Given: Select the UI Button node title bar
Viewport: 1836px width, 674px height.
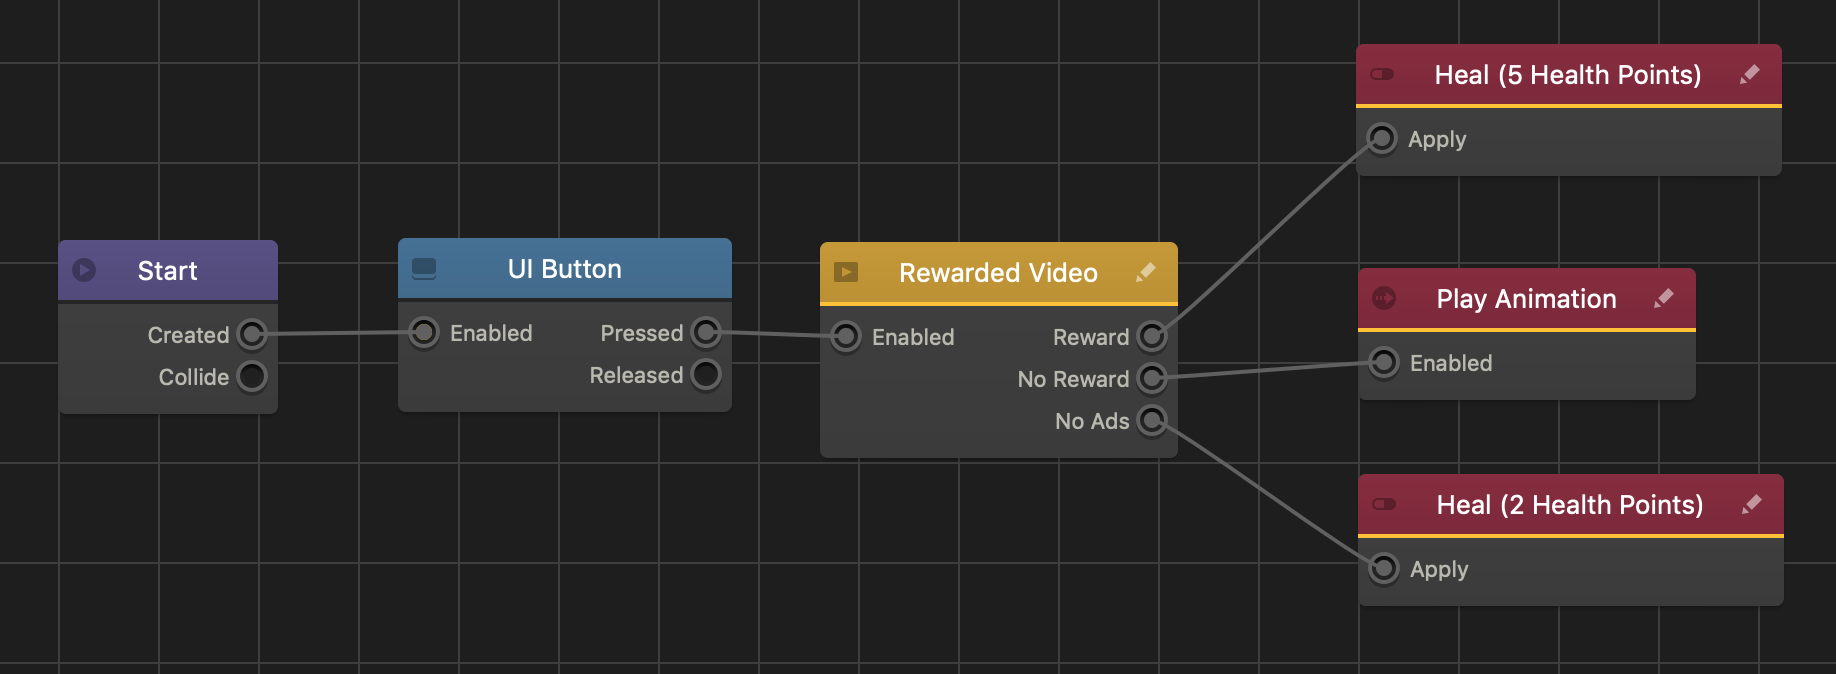Looking at the screenshot, I should (x=564, y=269).
